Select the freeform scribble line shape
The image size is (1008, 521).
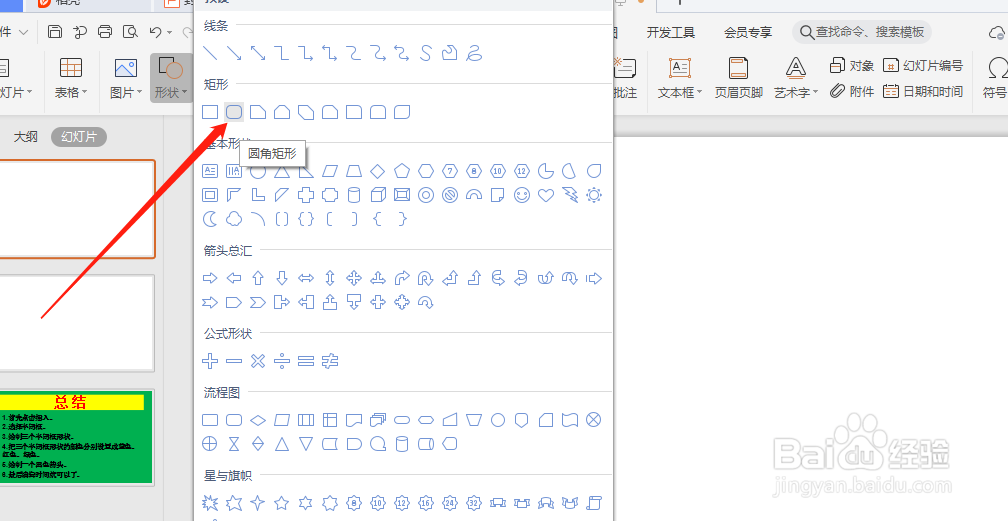[474, 53]
